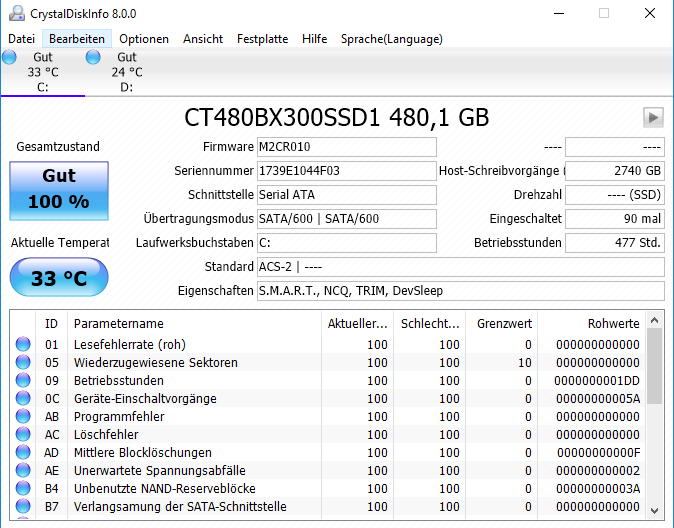This screenshot has height=528, width=674.
Task: Click the blue status orb for drive C:
Action: click(9, 57)
